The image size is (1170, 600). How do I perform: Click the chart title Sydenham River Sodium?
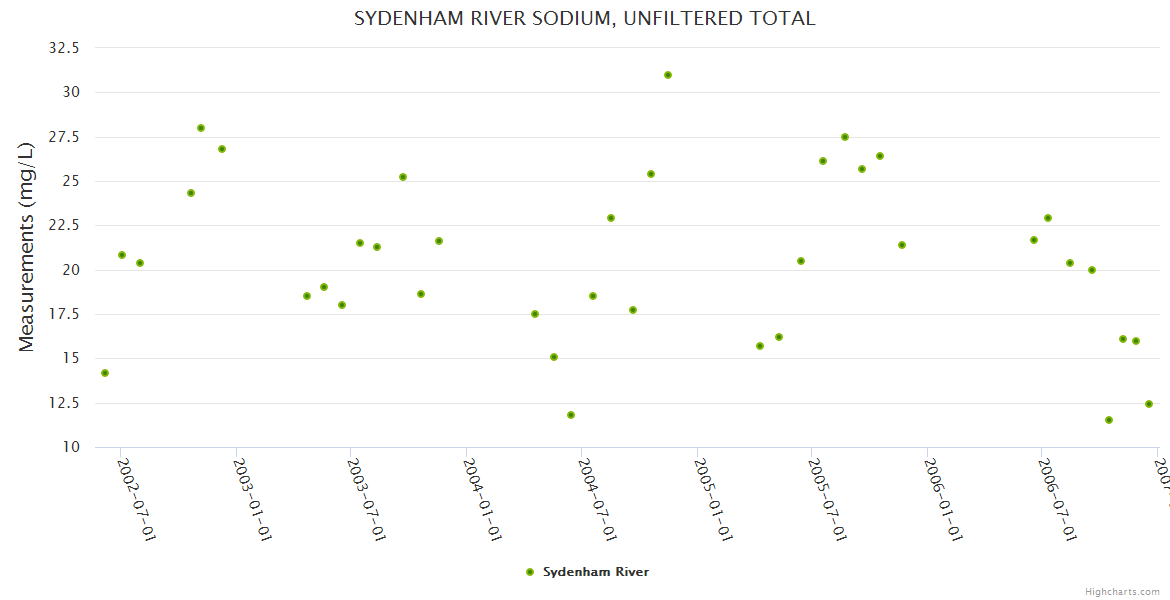(584, 19)
